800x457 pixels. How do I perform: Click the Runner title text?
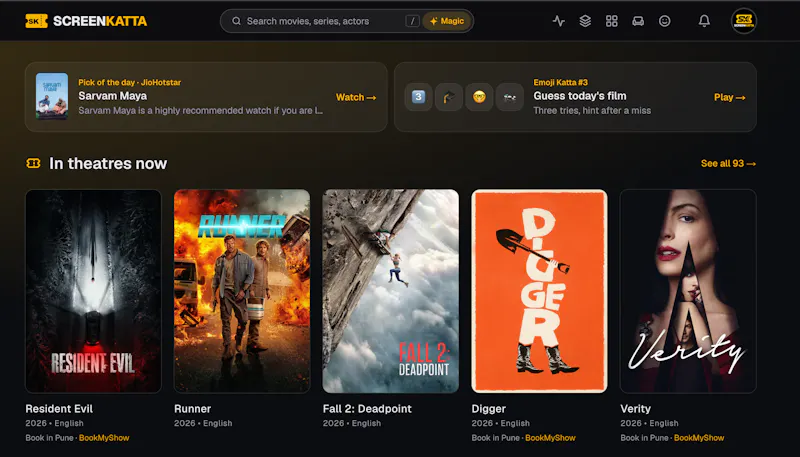[192, 409]
